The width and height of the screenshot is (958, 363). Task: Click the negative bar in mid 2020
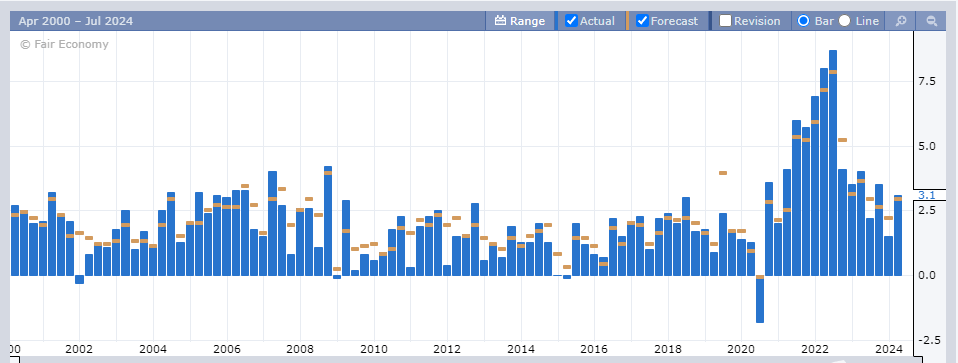[760, 299]
